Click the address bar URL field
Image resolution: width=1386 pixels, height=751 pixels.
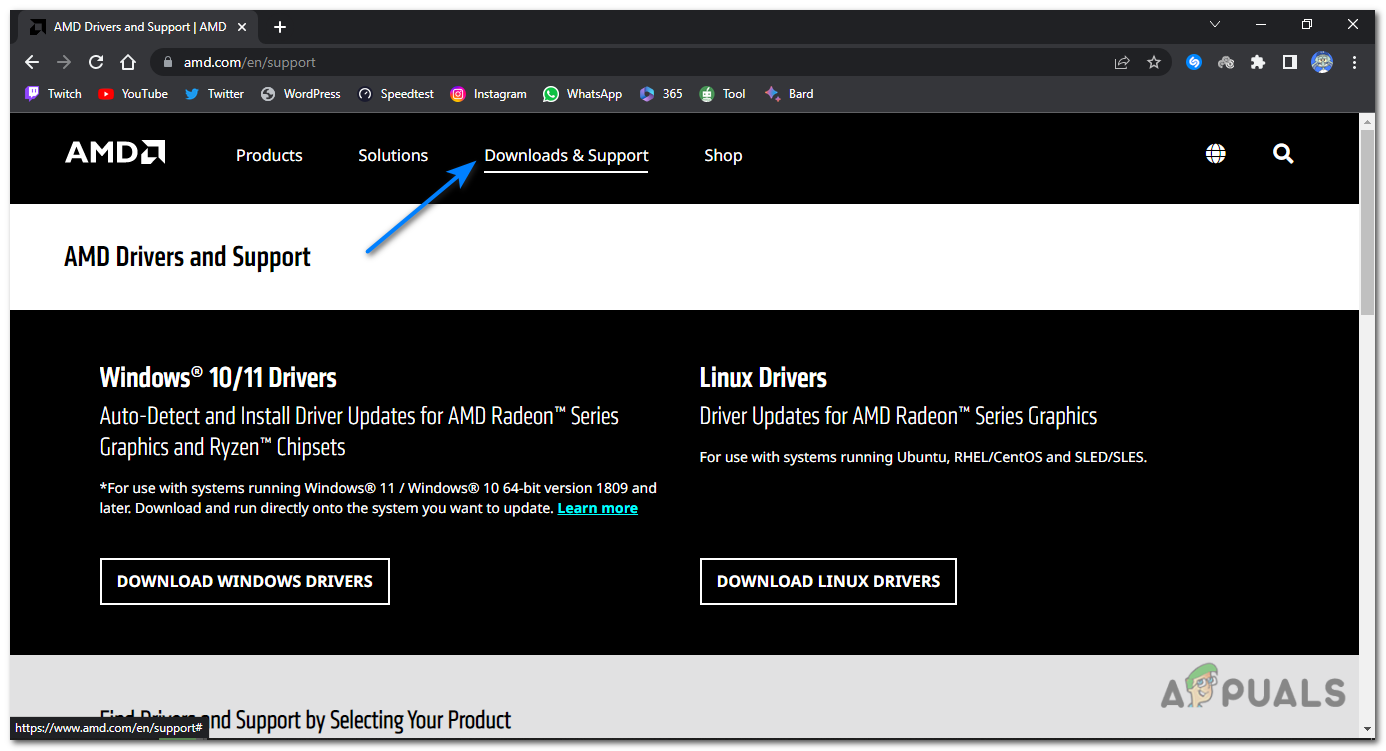600,62
